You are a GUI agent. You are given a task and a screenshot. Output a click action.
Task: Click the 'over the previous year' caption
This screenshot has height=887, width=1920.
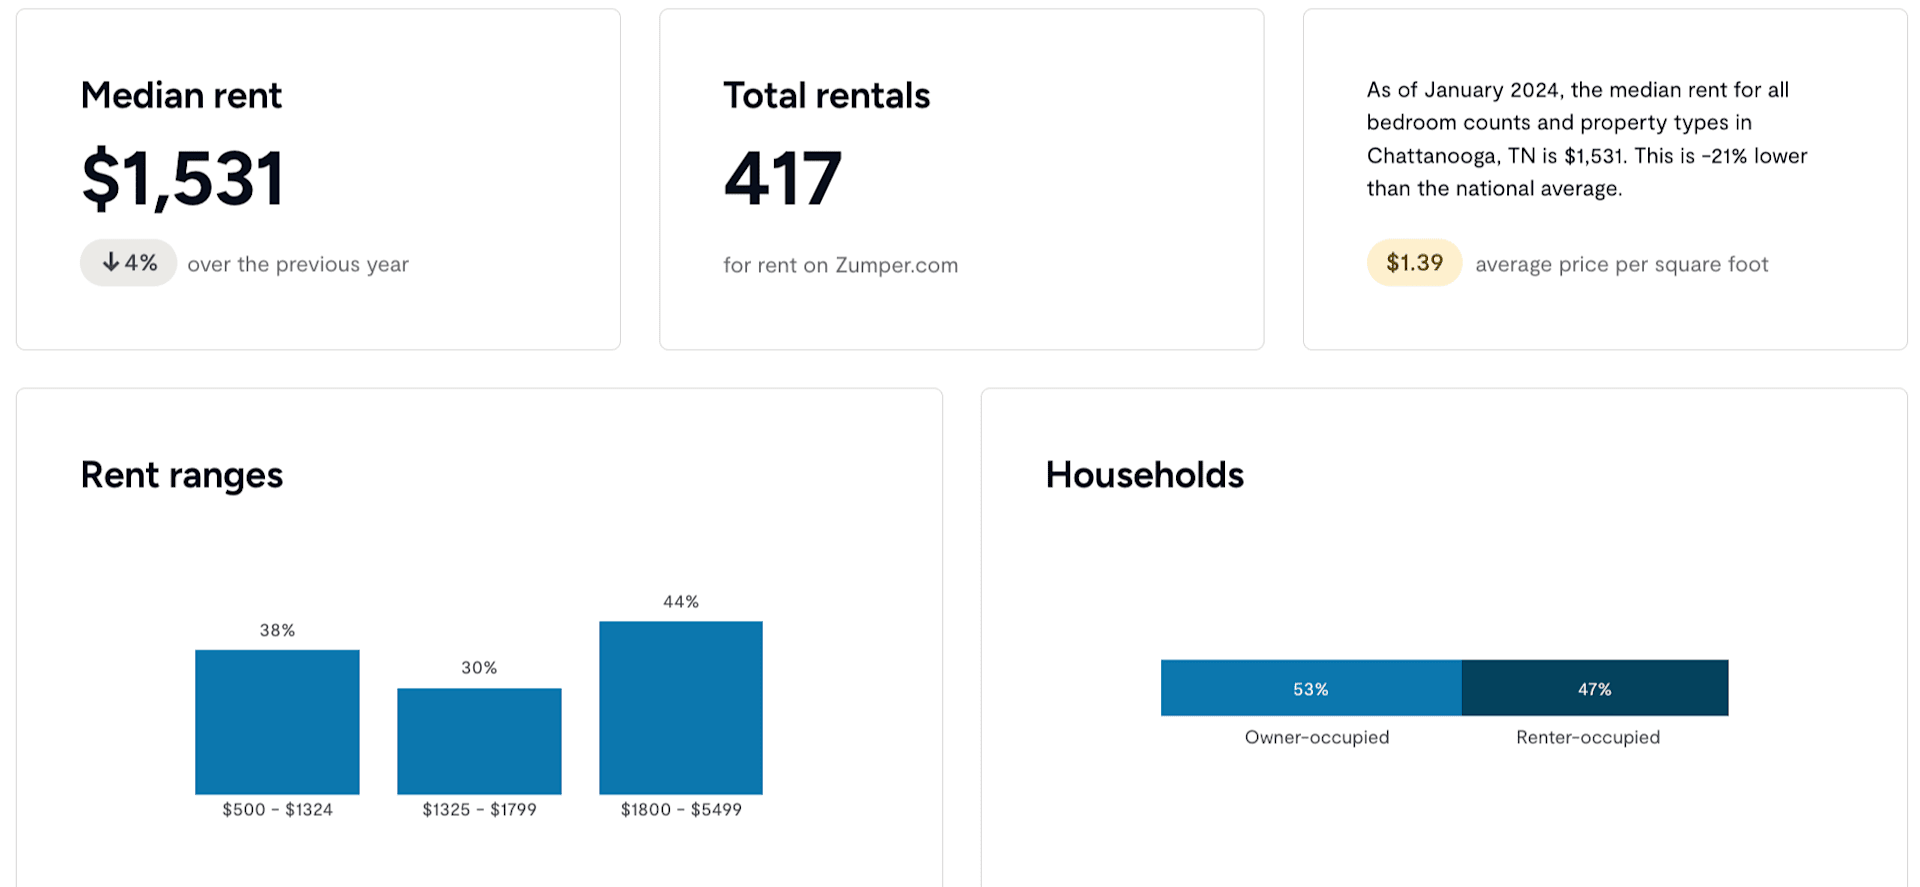click(x=298, y=264)
